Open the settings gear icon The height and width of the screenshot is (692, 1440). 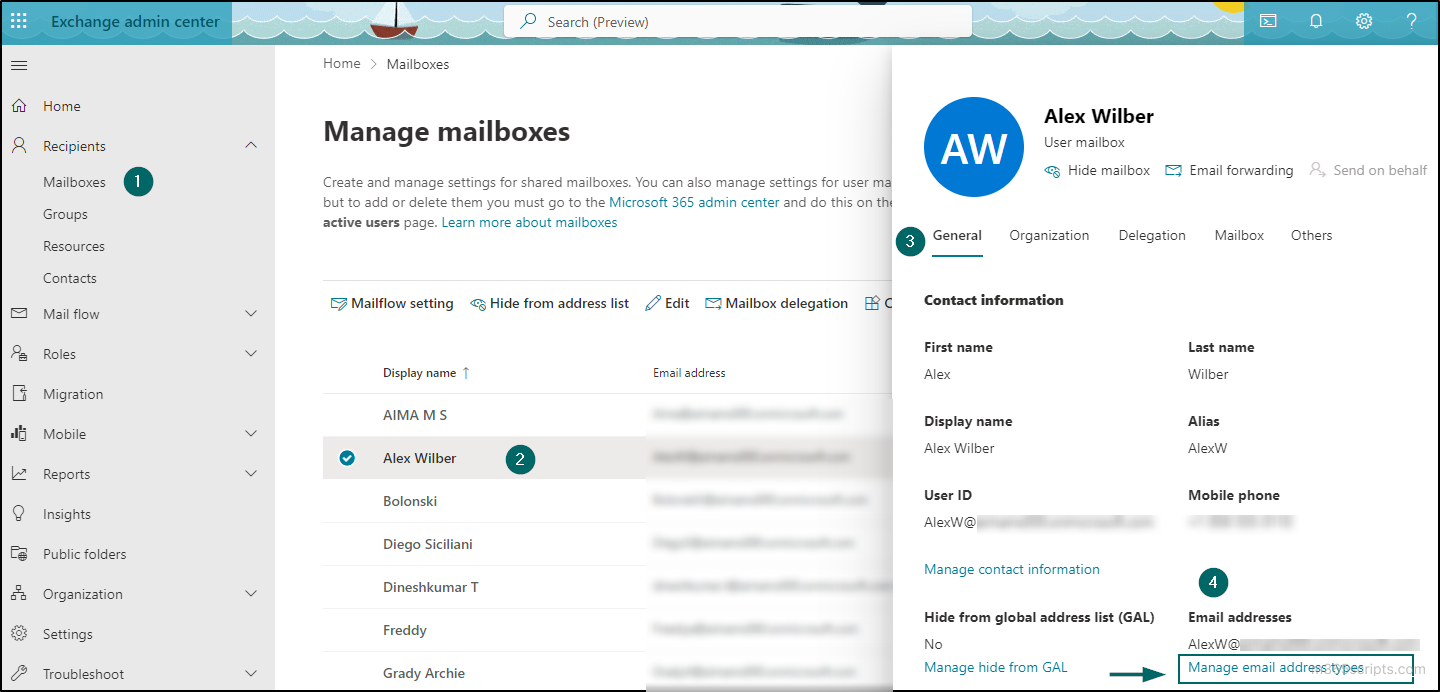tap(1364, 20)
